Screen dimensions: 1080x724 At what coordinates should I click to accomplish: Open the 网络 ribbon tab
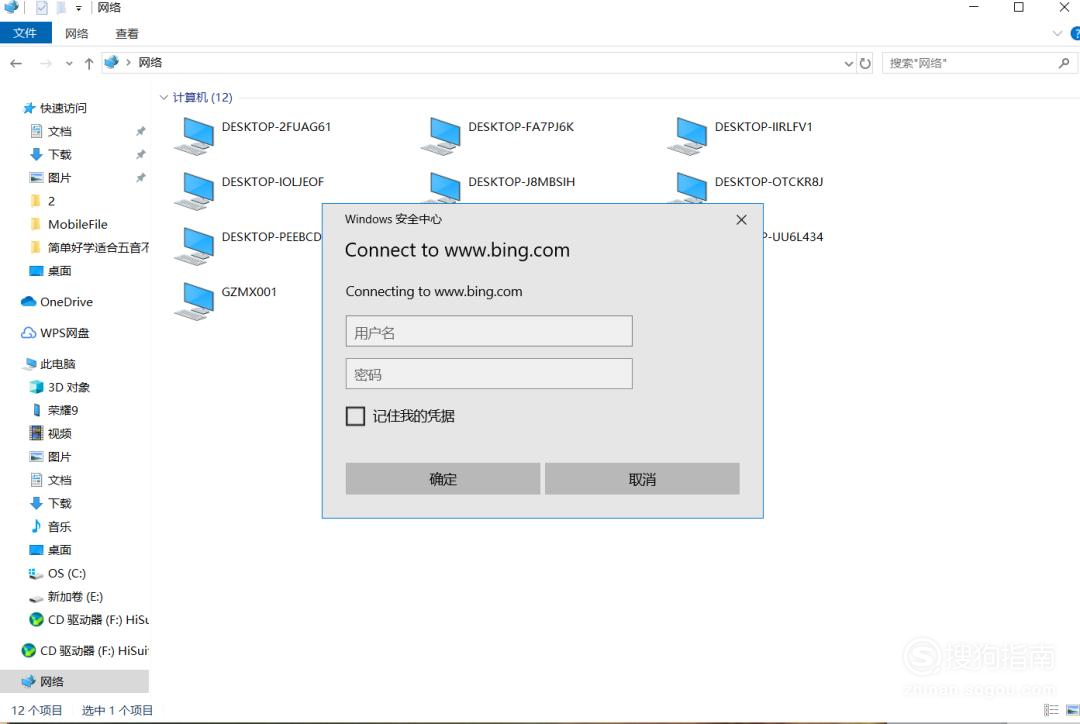[x=76, y=33]
